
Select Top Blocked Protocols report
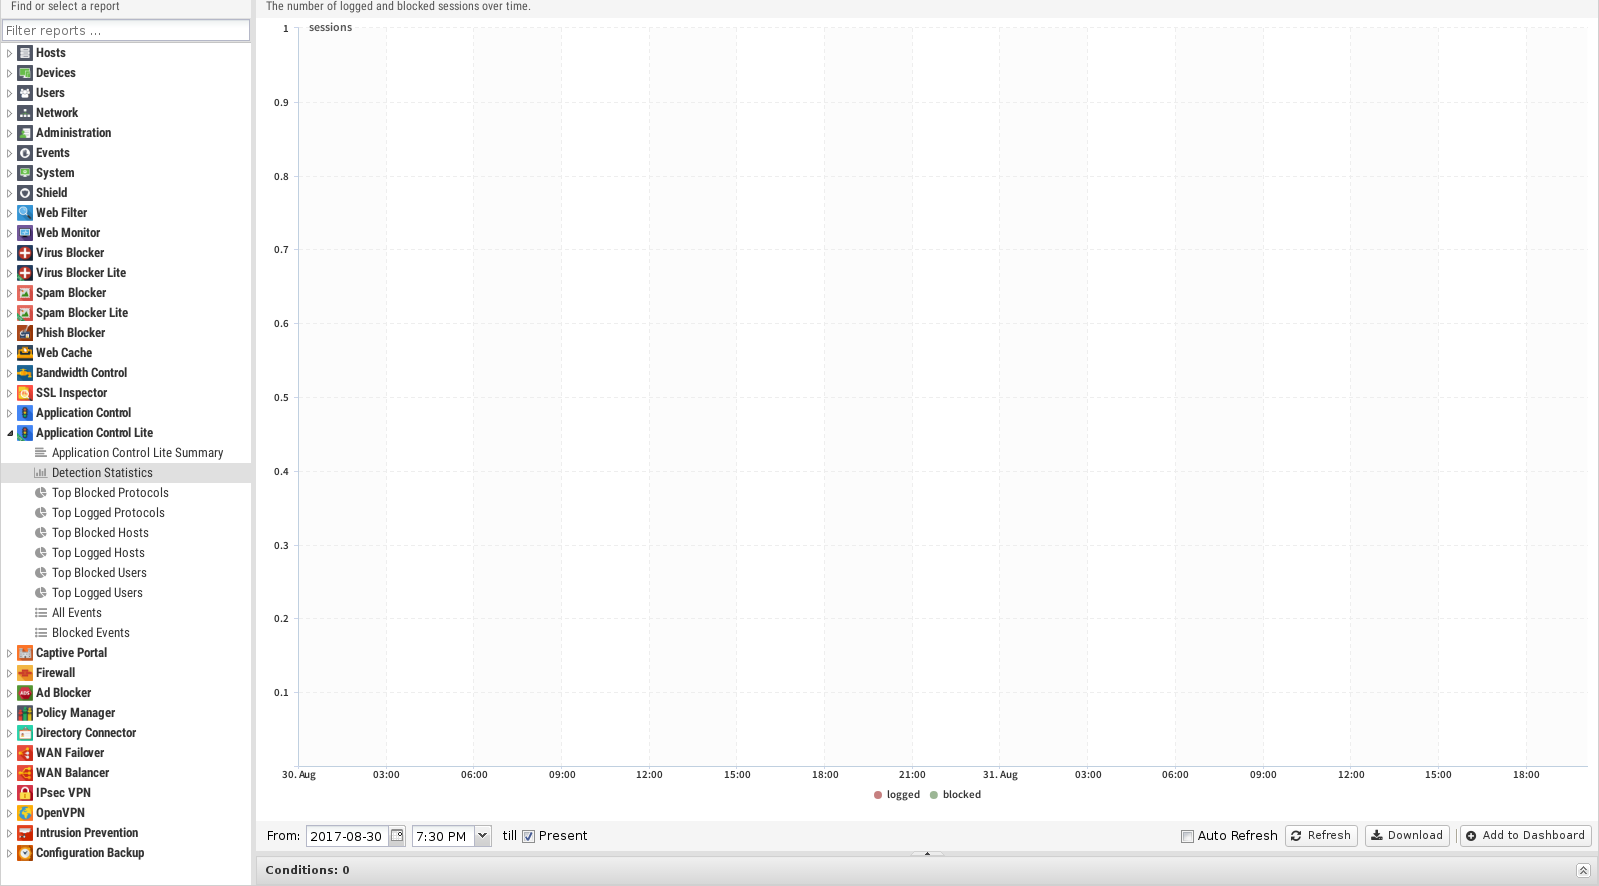(x=110, y=493)
